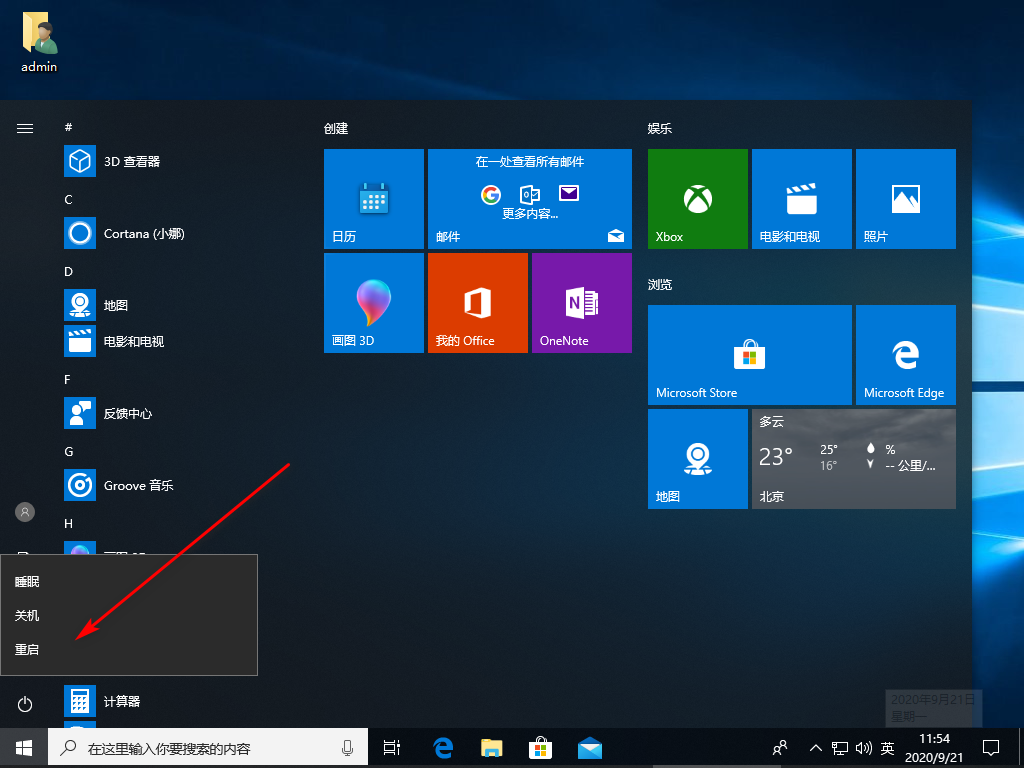1024x768 pixels.
Task: Adjust volume from the taskbar speaker icon
Action: pos(864,747)
